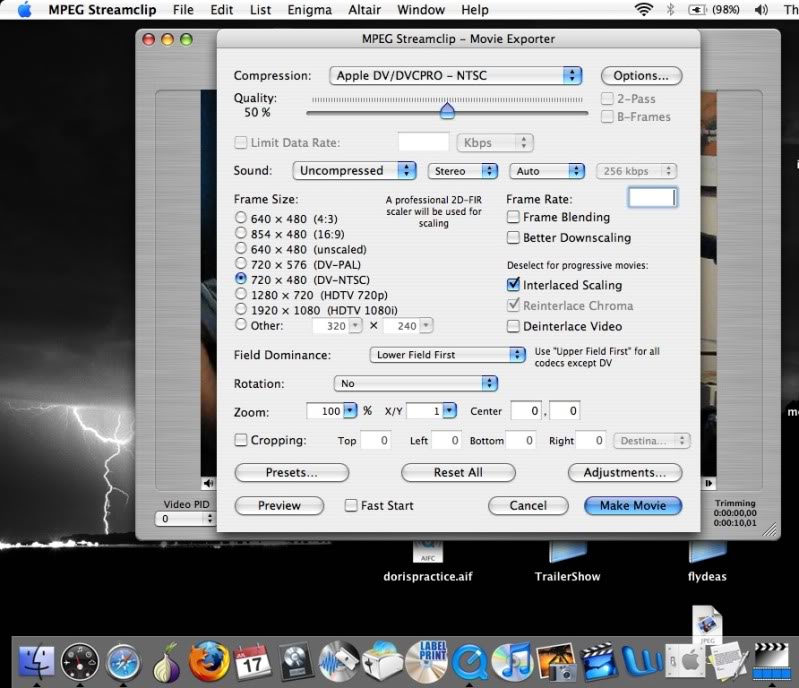Launch Microsoft Word from the dock

[642, 662]
